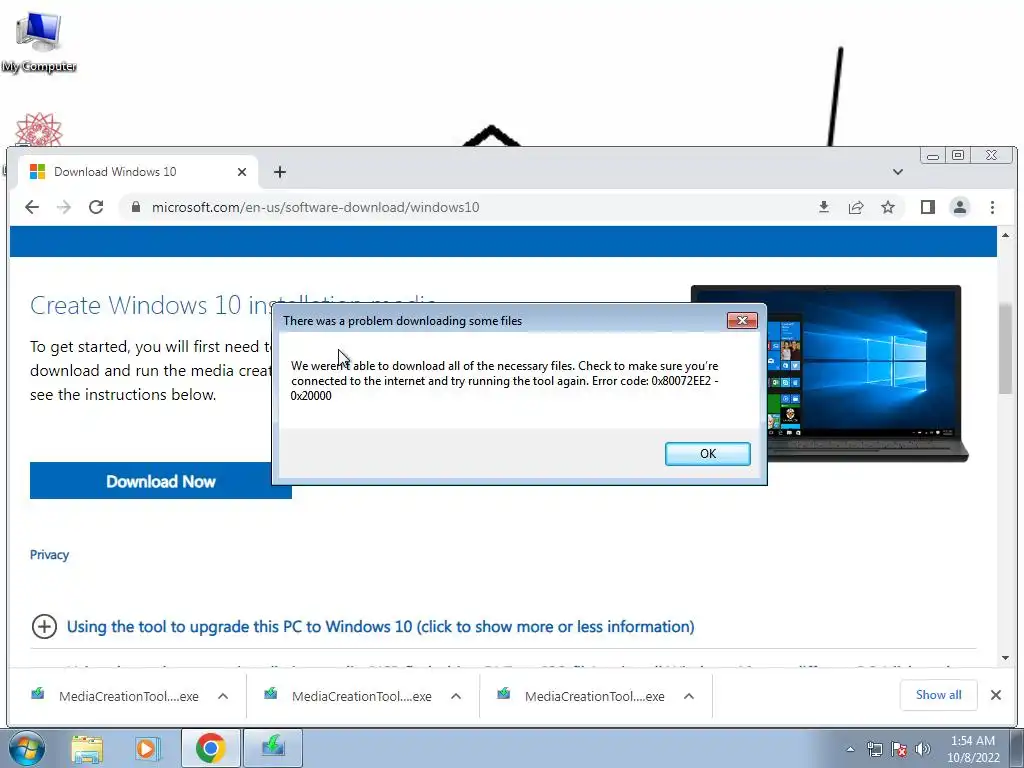This screenshot has height=768, width=1024.
Task: Open the network tray icon
Action: pyautogui.click(x=874, y=750)
